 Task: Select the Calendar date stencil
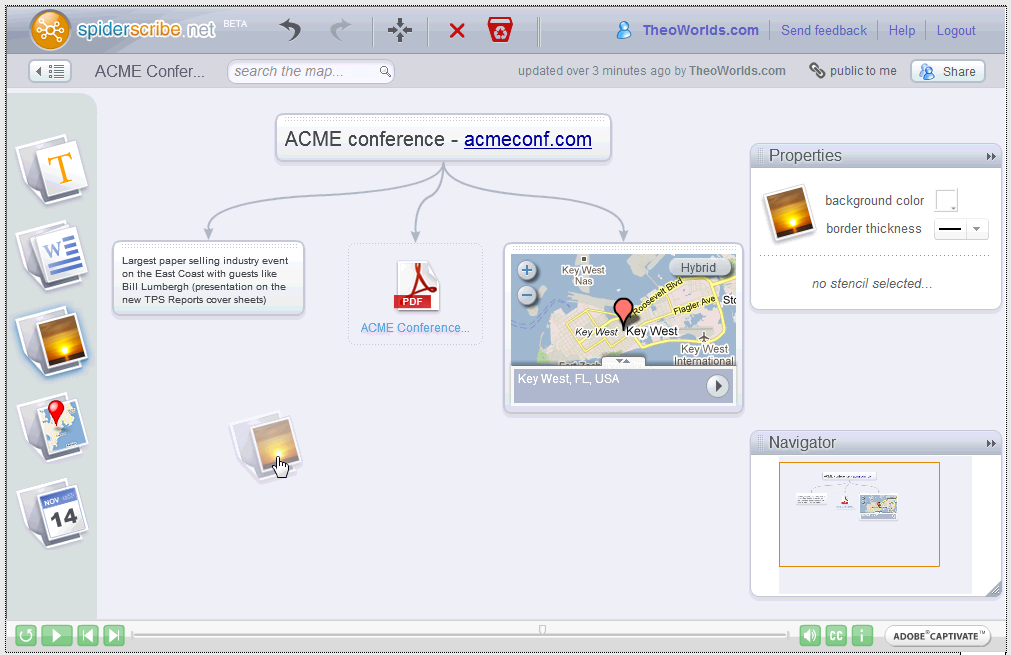(55, 512)
